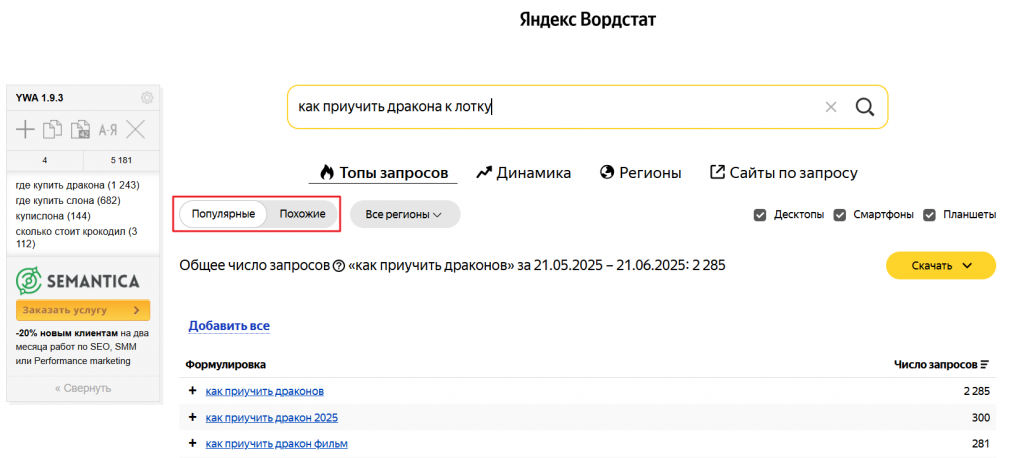1024x458 pixels.
Task: Sort YWA list alphabetically via А-Я
Action: (x=108, y=130)
